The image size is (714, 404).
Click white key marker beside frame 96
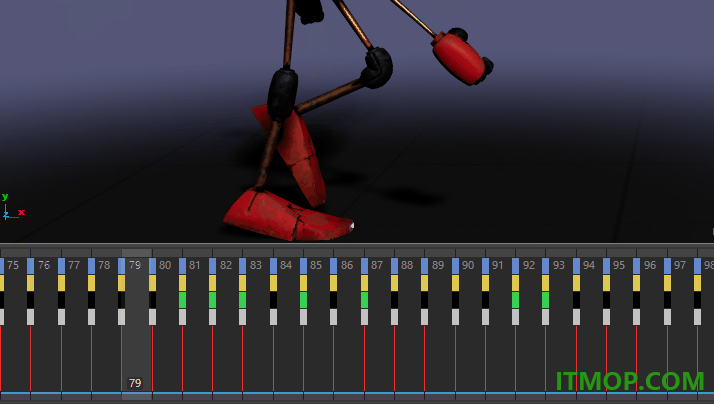pyautogui.click(x=637, y=317)
